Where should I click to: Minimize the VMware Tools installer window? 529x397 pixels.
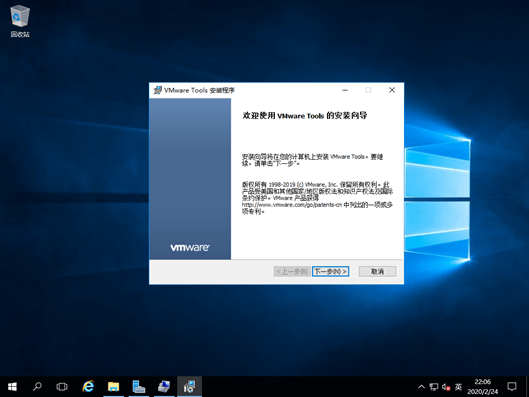click(x=345, y=90)
